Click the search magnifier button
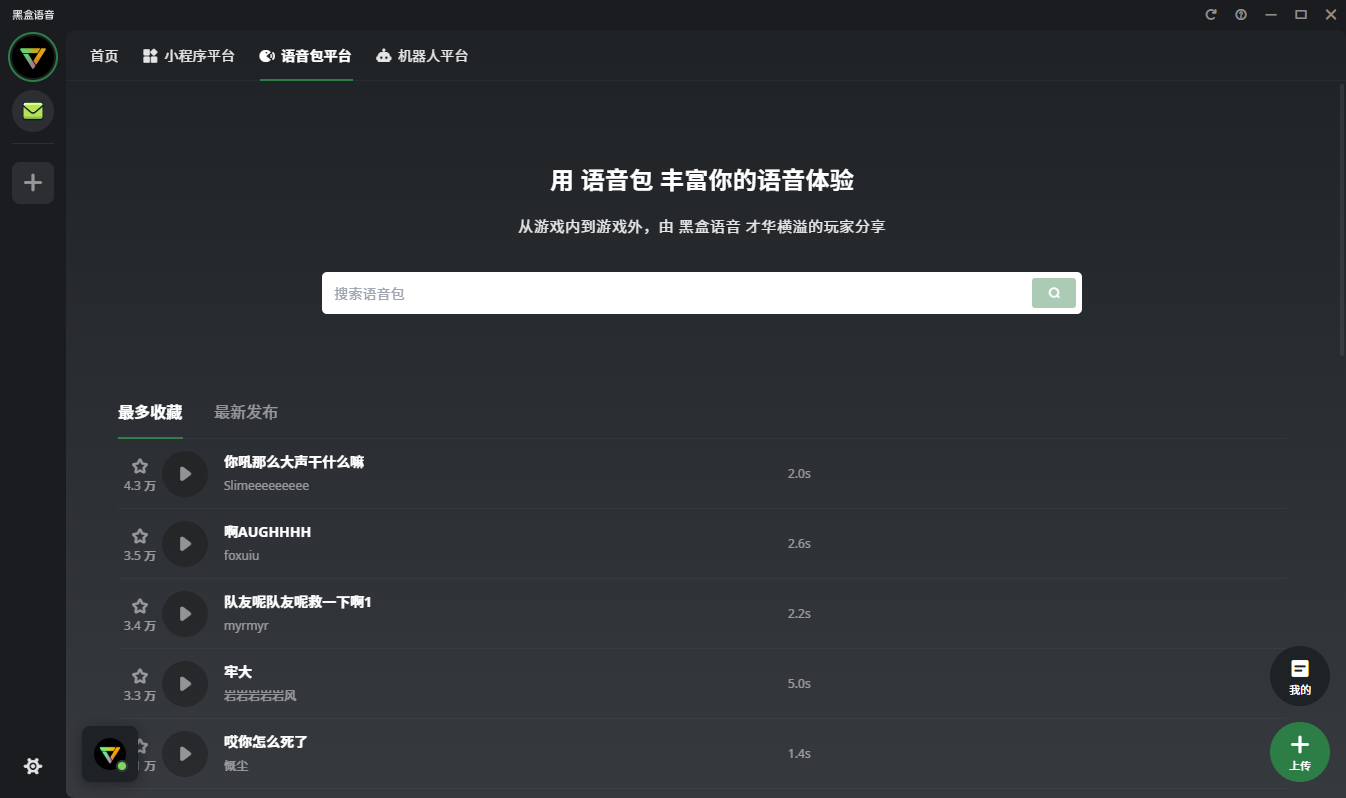This screenshot has height=798, width=1346. [1054, 292]
